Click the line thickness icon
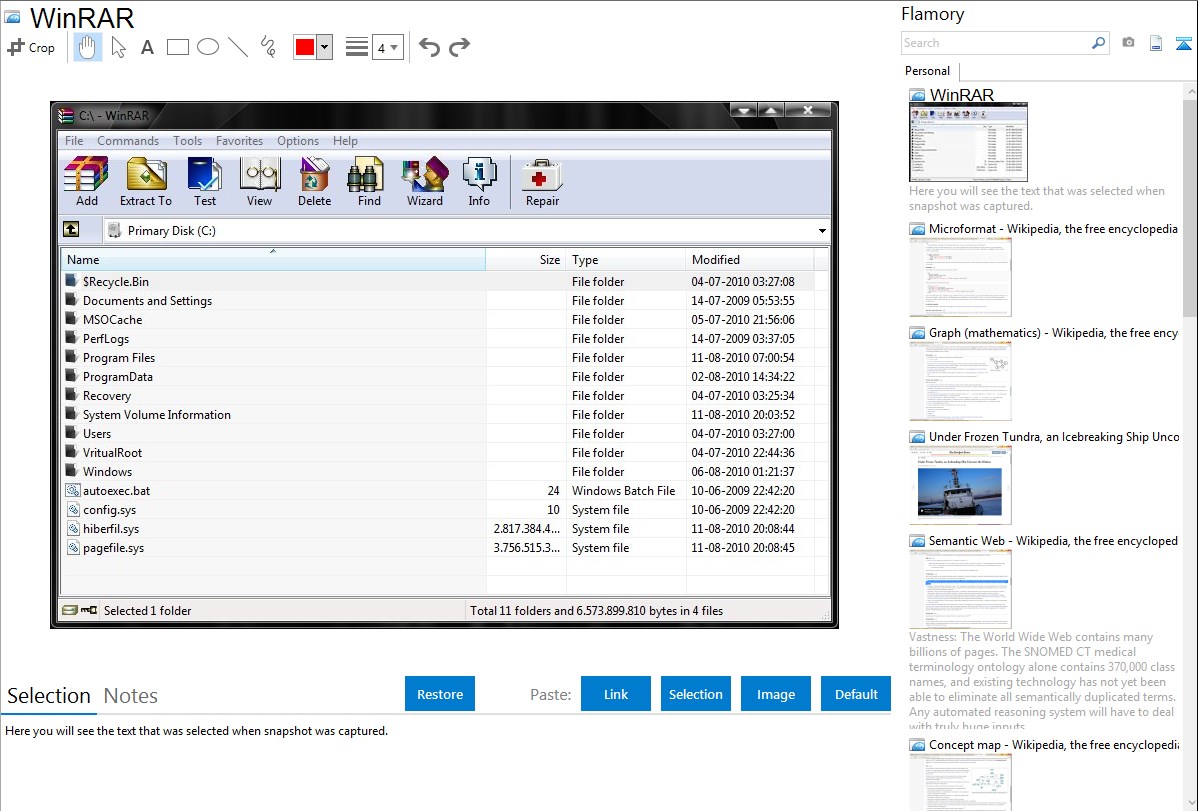Screen dimensions: 1198x811 pos(357,47)
